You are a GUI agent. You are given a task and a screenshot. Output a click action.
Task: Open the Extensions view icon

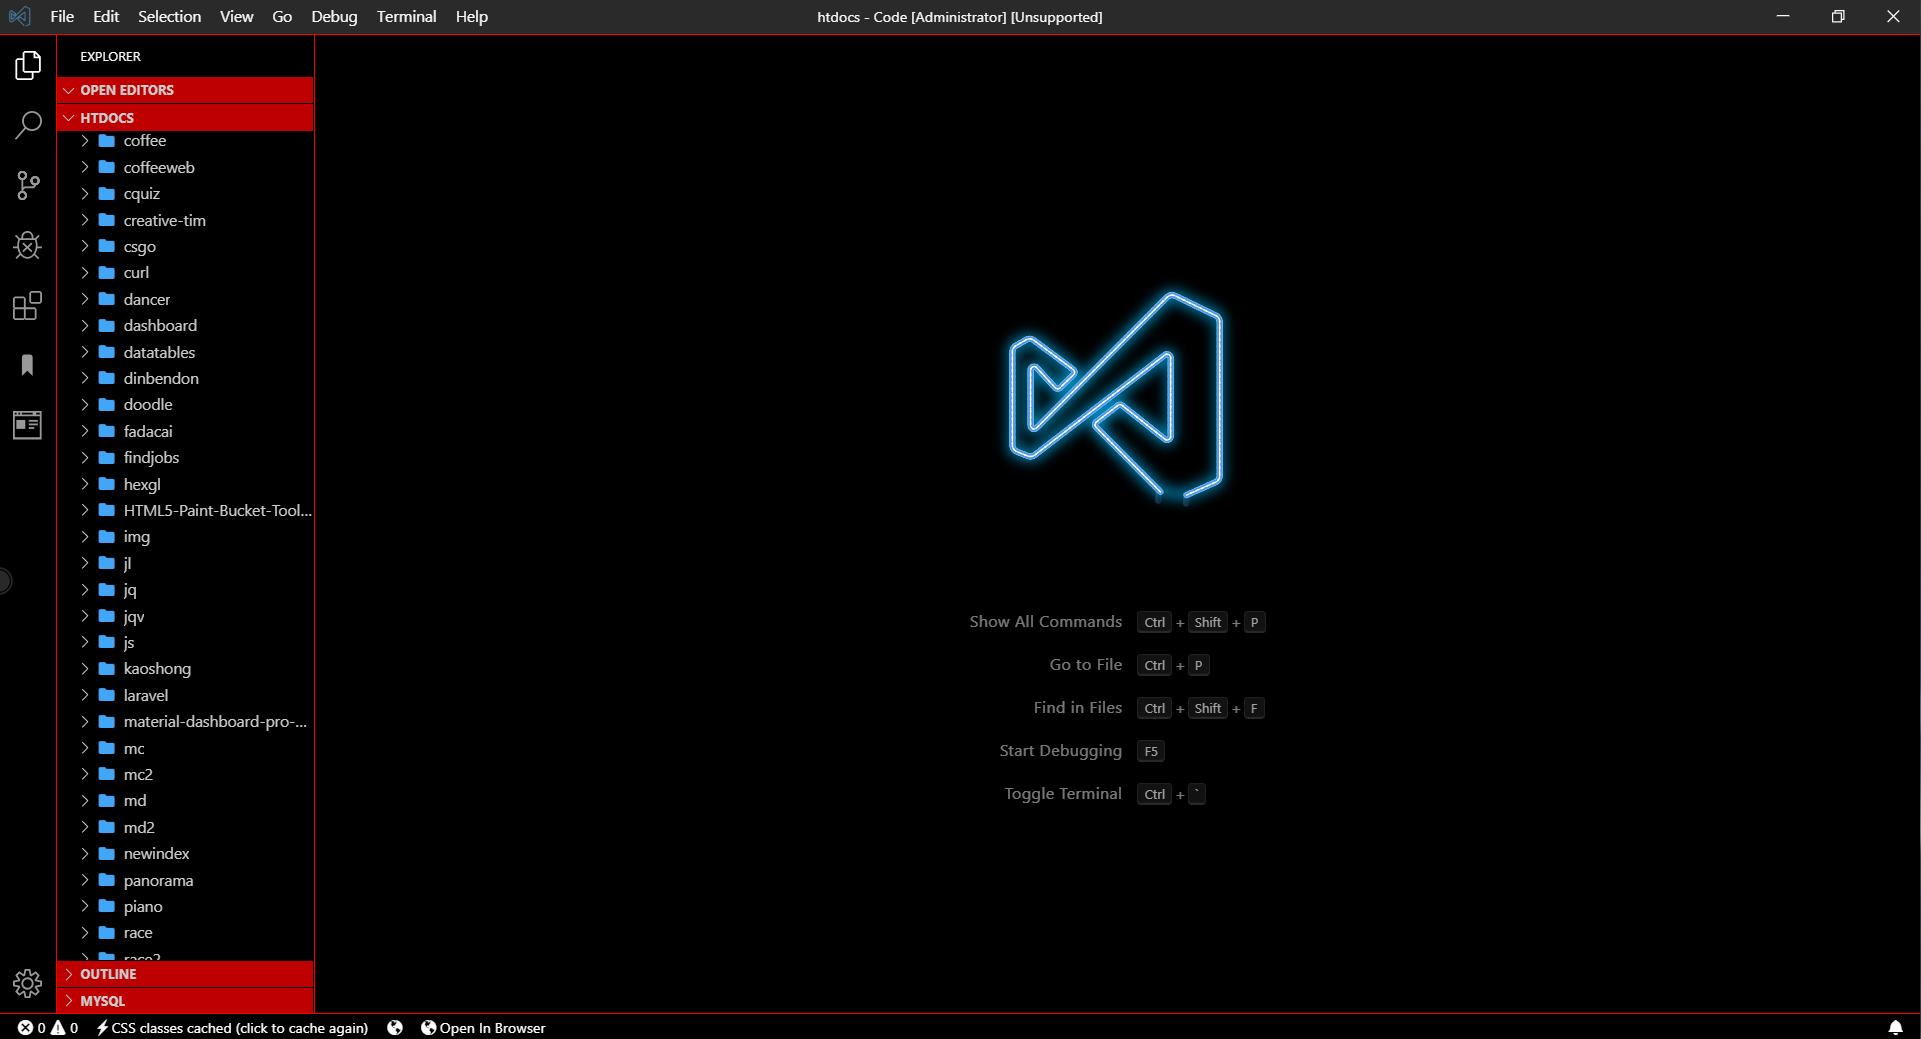pyautogui.click(x=28, y=306)
